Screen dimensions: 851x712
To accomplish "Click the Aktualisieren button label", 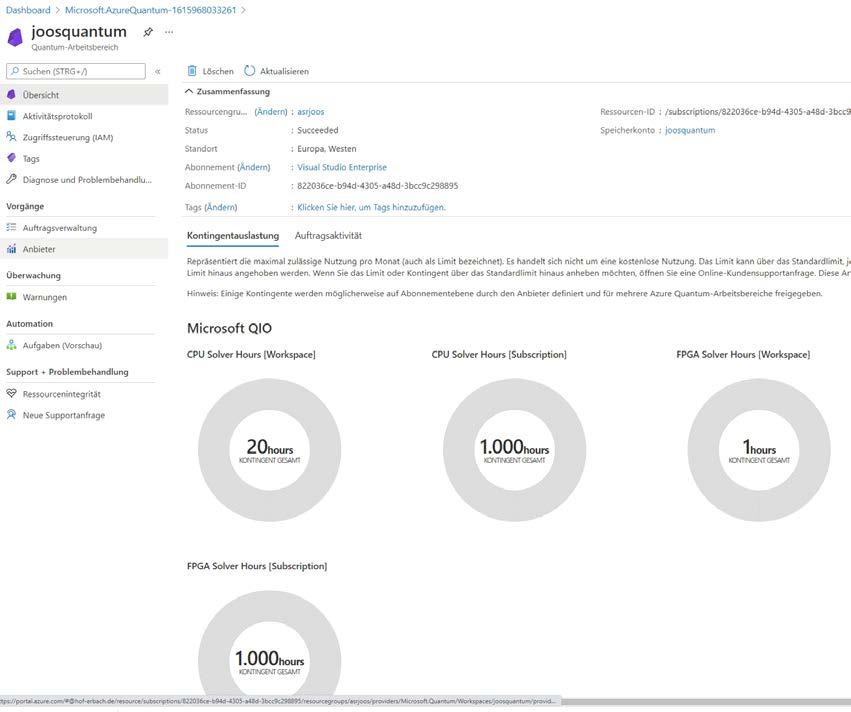I will (284, 71).
